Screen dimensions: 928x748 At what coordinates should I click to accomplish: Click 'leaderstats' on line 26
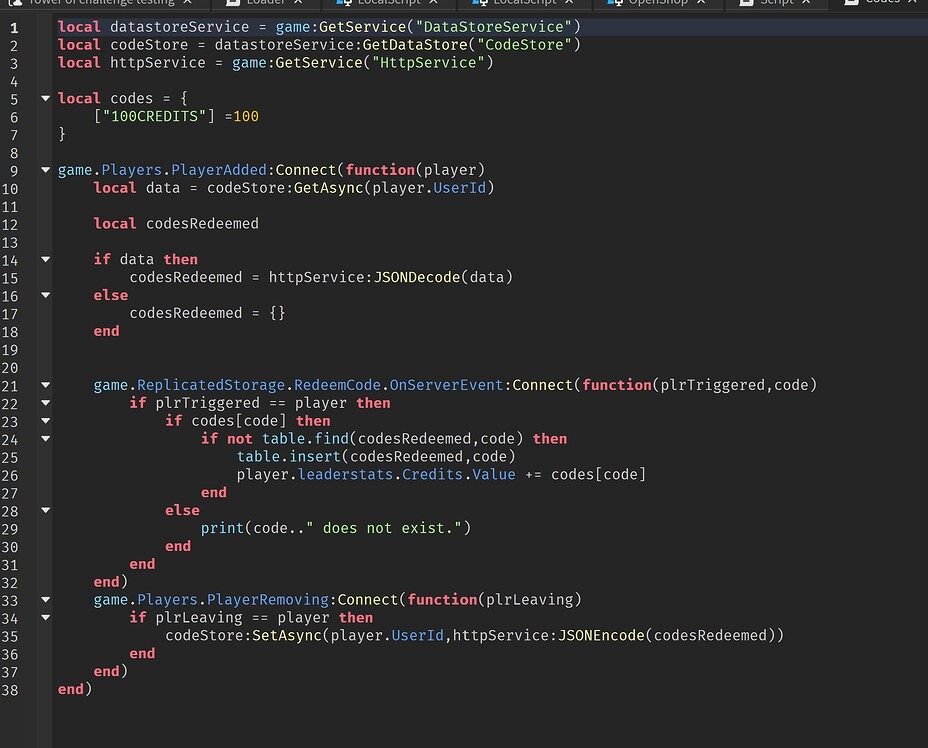(345, 474)
